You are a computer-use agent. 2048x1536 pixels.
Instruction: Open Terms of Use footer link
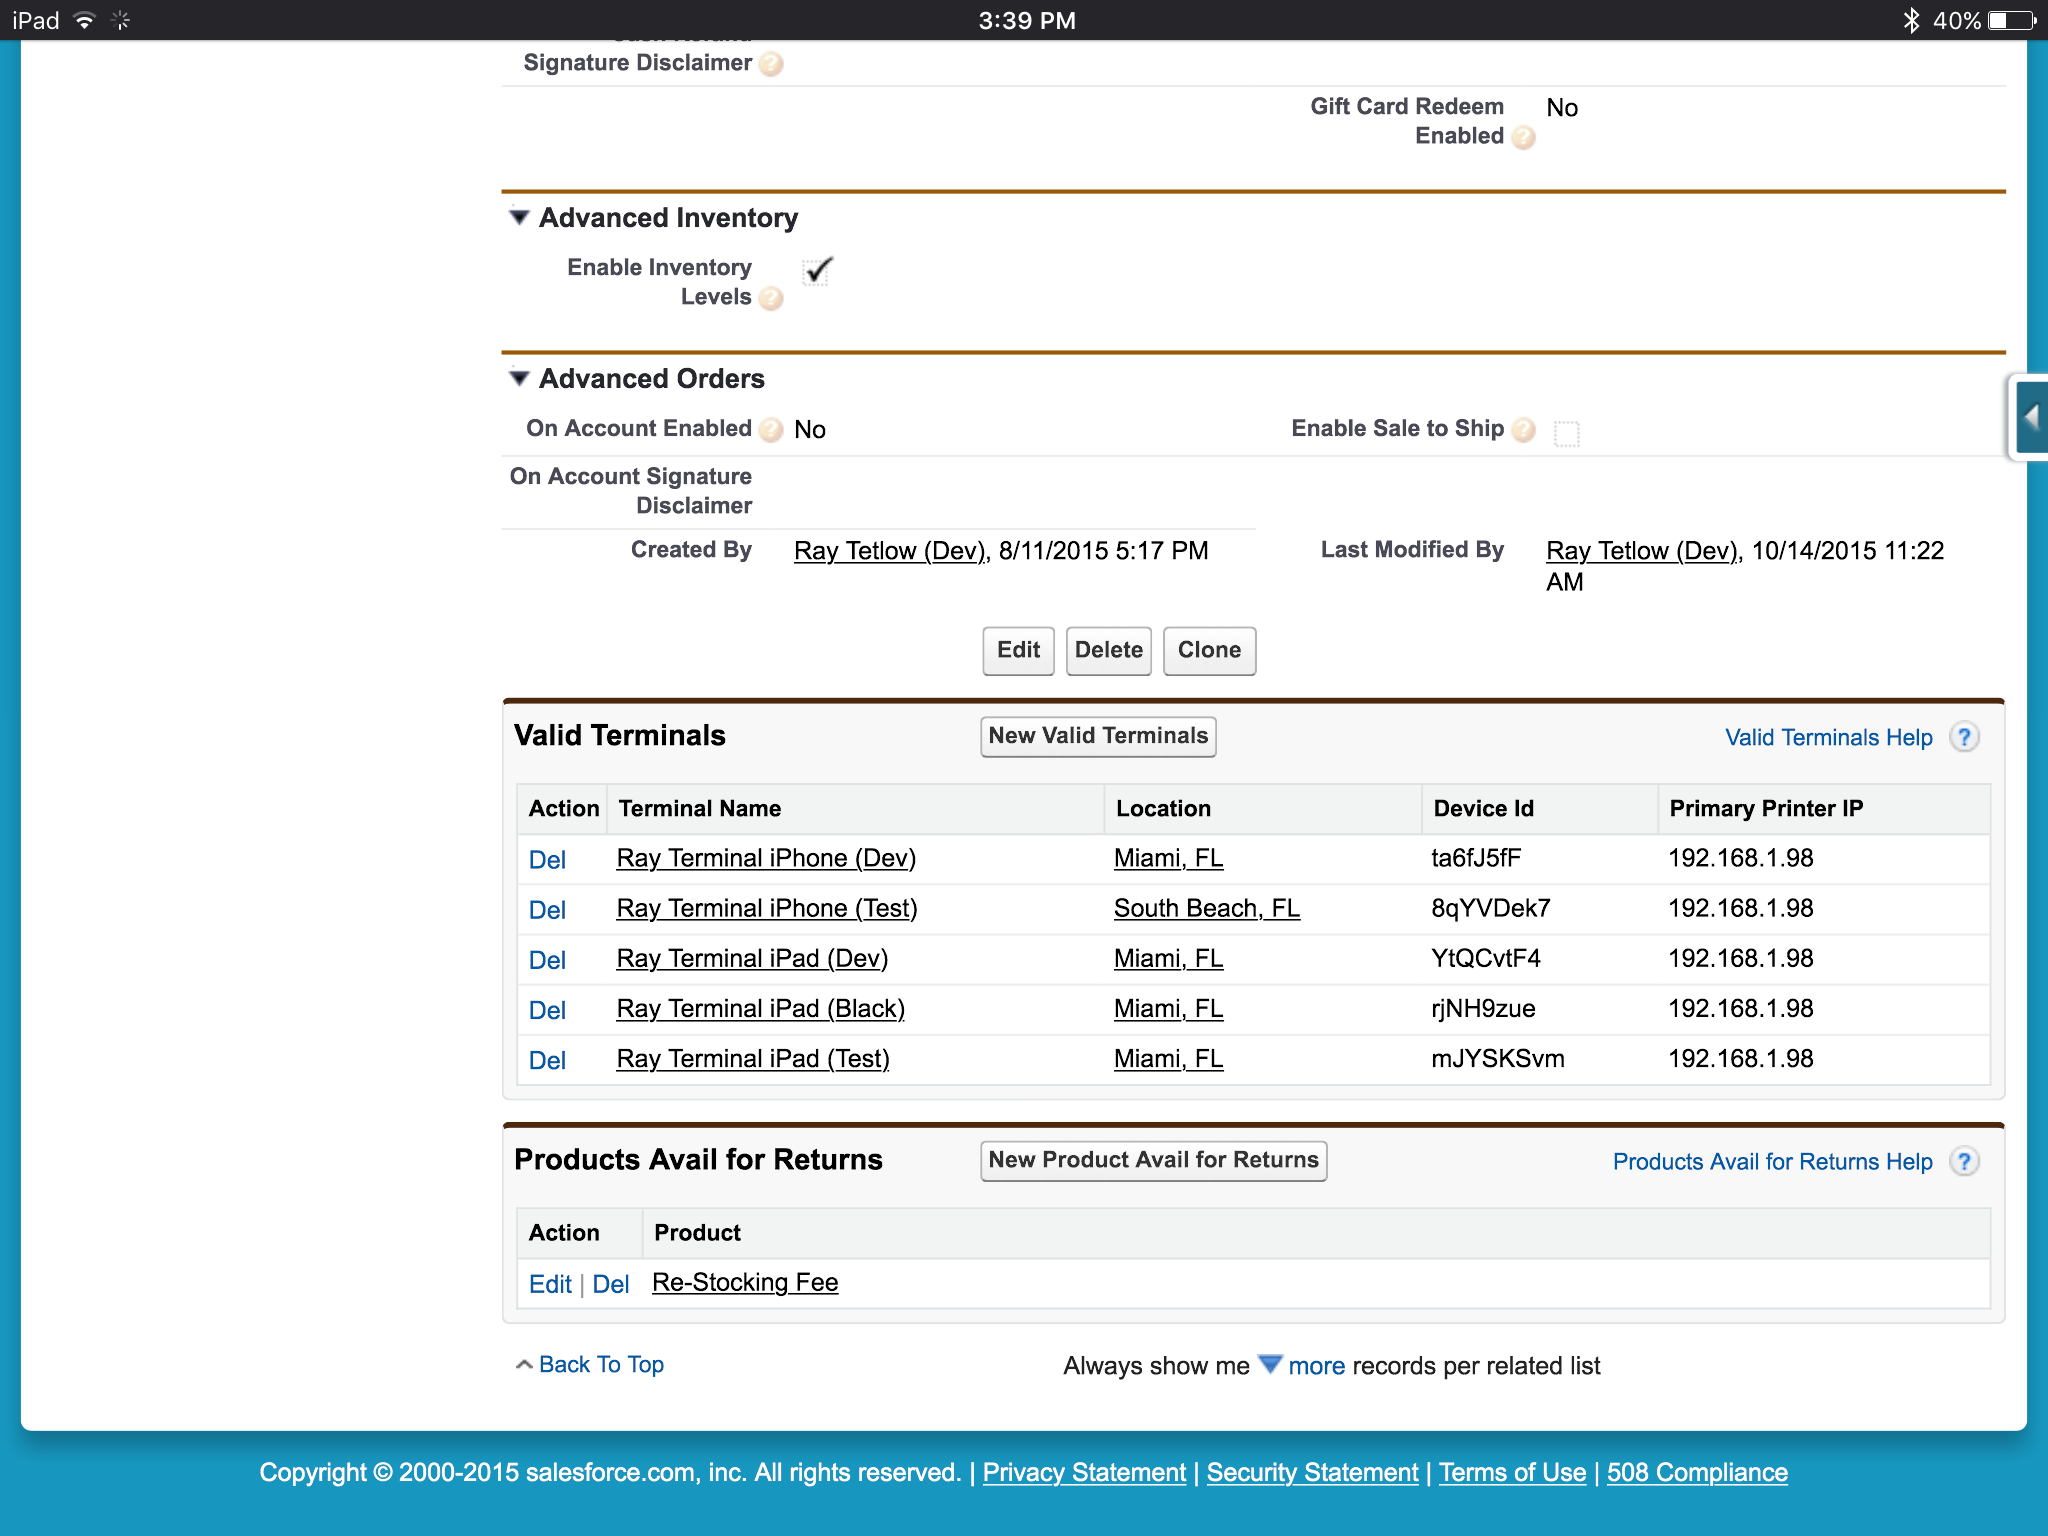[x=1512, y=1473]
